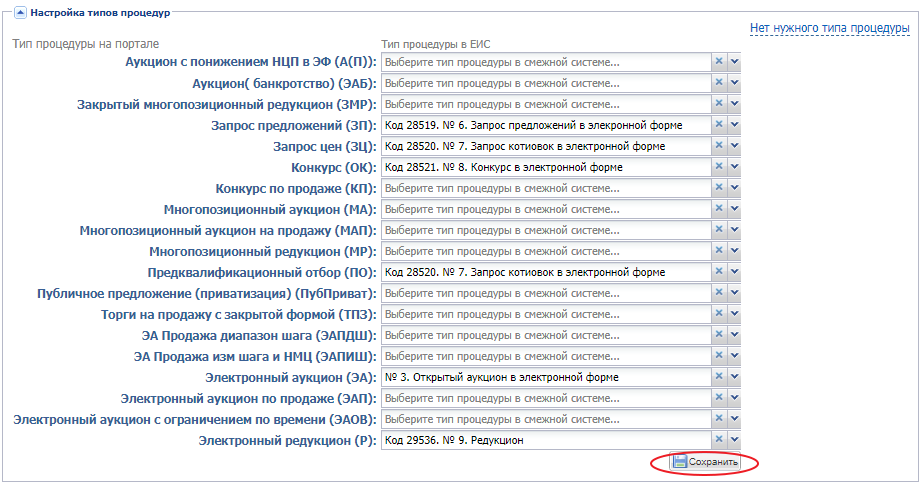
Task: Click X icon in Многопозиционный аукцион (МА) row
Action: click(718, 209)
